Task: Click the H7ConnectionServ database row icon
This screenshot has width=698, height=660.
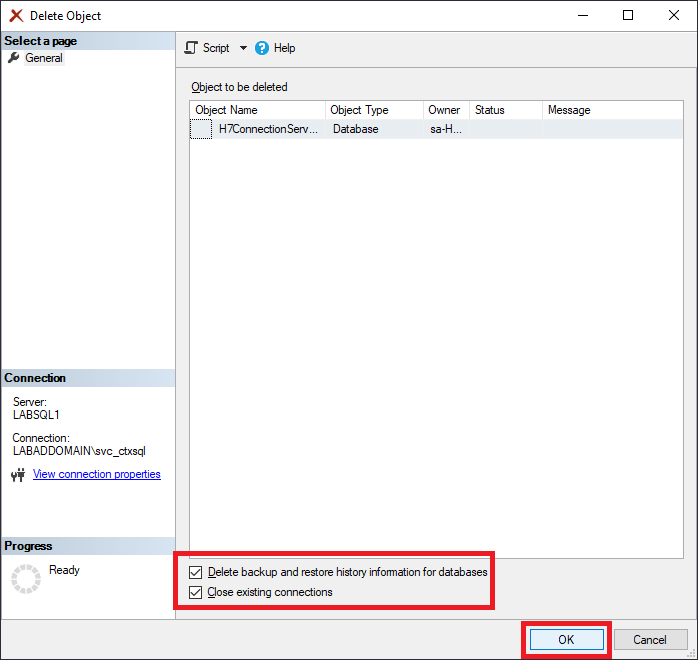Action: [x=201, y=129]
